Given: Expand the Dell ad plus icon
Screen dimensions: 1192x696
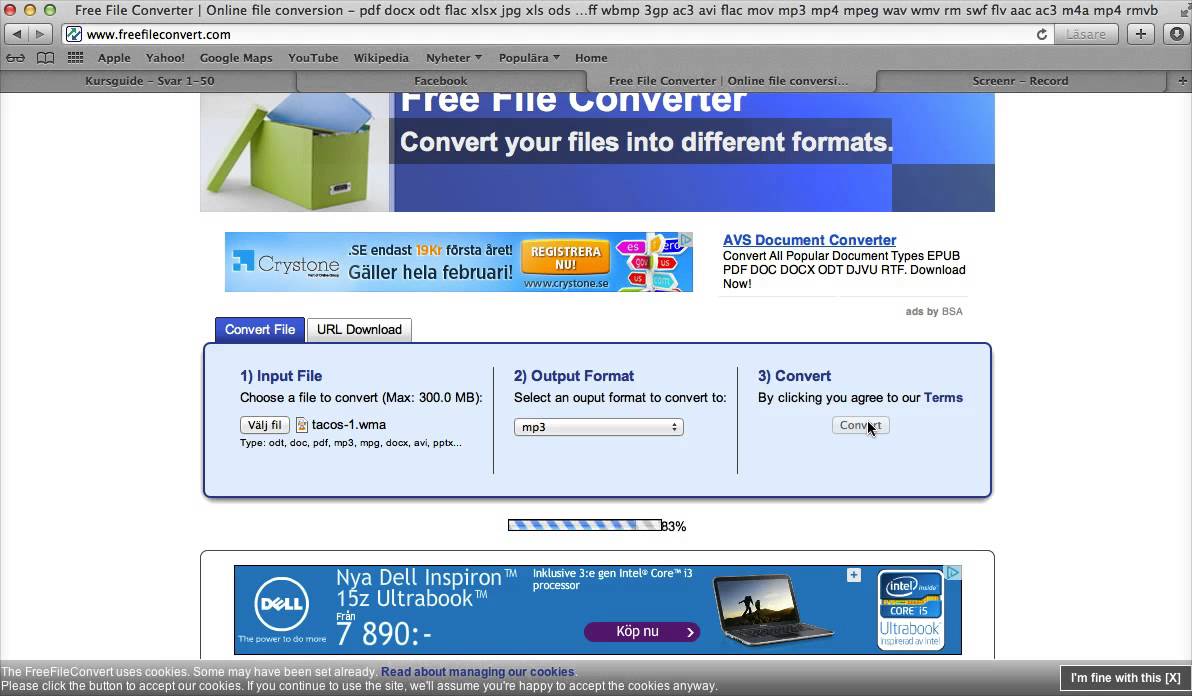Looking at the screenshot, I should click(x=854, y=575).
